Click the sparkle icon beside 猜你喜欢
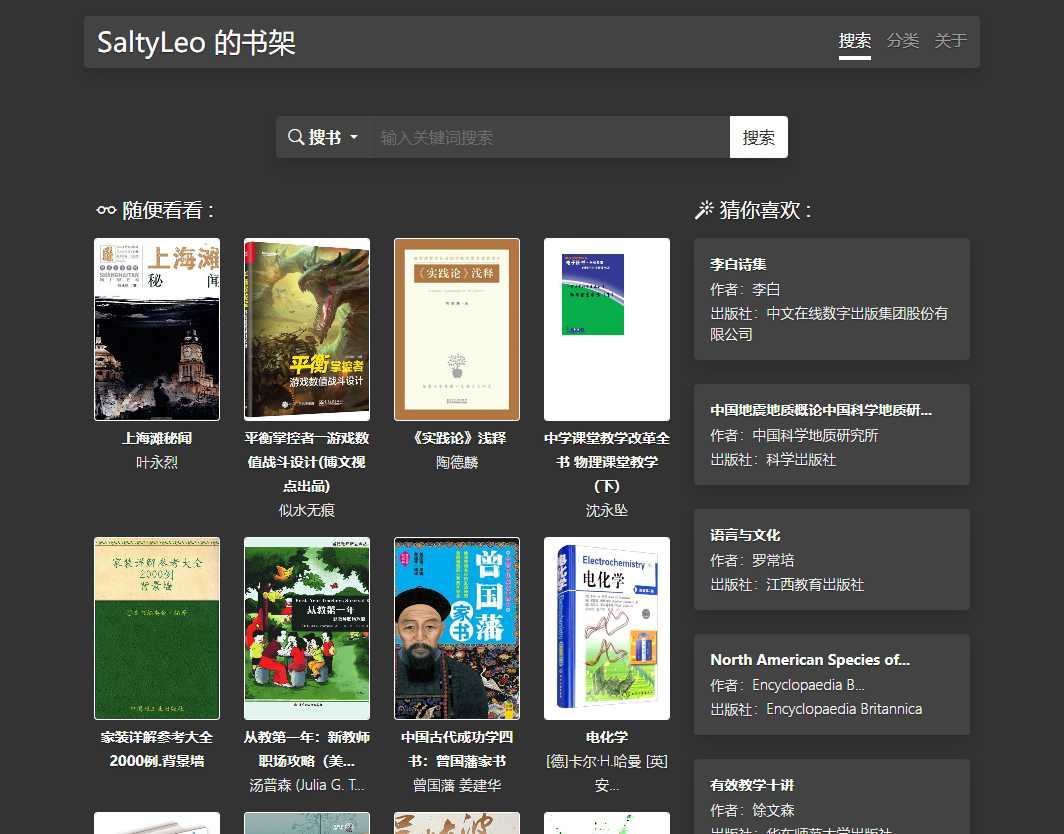1064x834 pixels. (x=703, y=210)
